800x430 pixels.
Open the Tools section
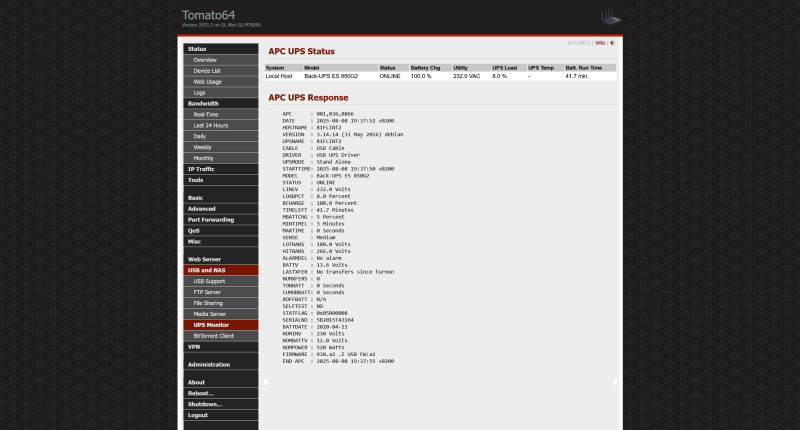click(x=220, y=180)
